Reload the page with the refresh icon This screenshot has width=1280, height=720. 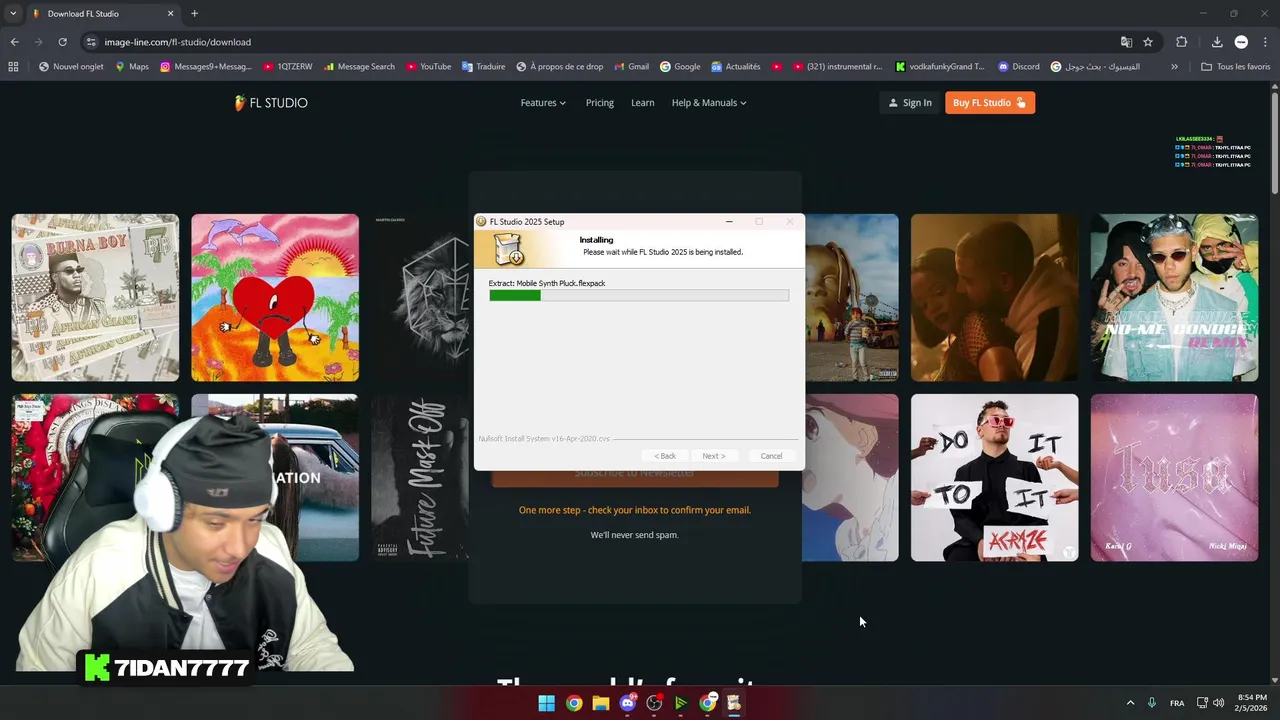[x=62, y=42]
